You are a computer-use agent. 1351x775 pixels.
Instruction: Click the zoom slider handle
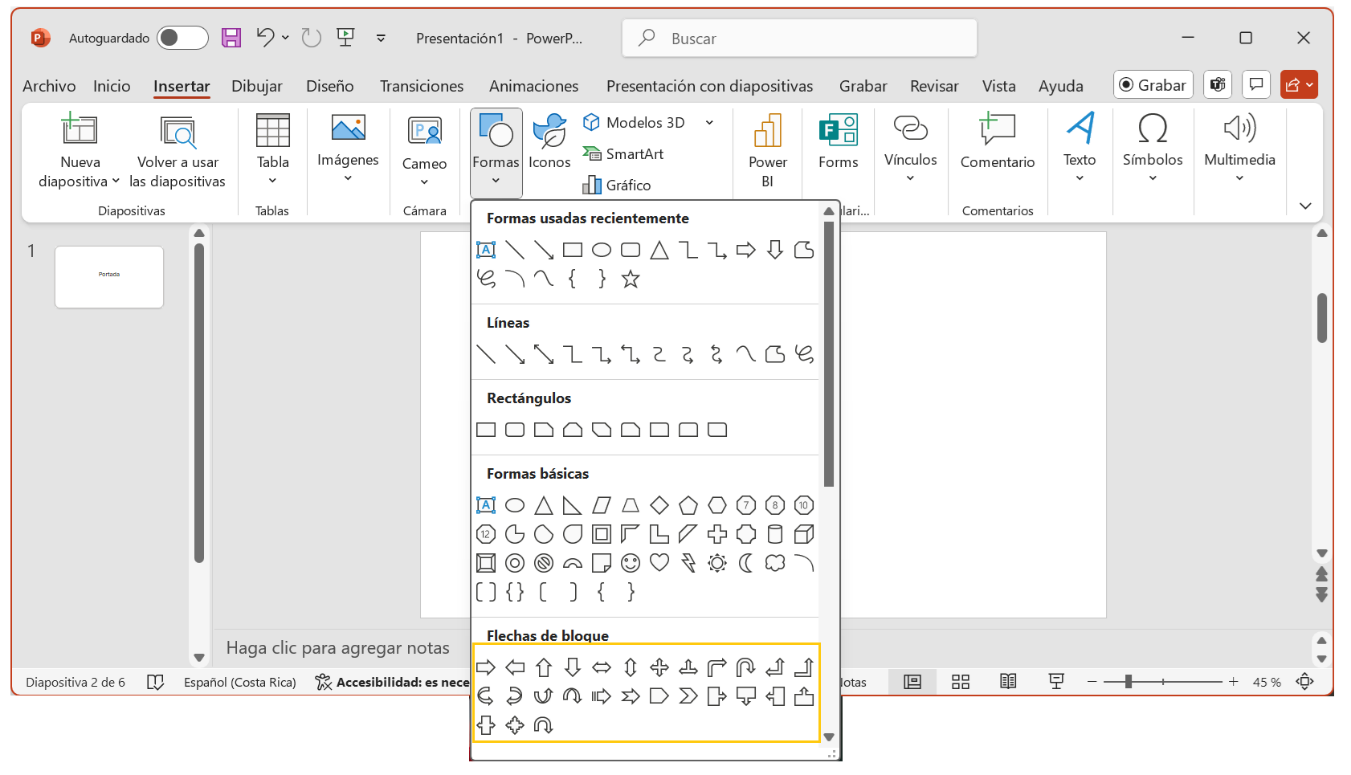pyautogui.click(x=1128, y=682)
